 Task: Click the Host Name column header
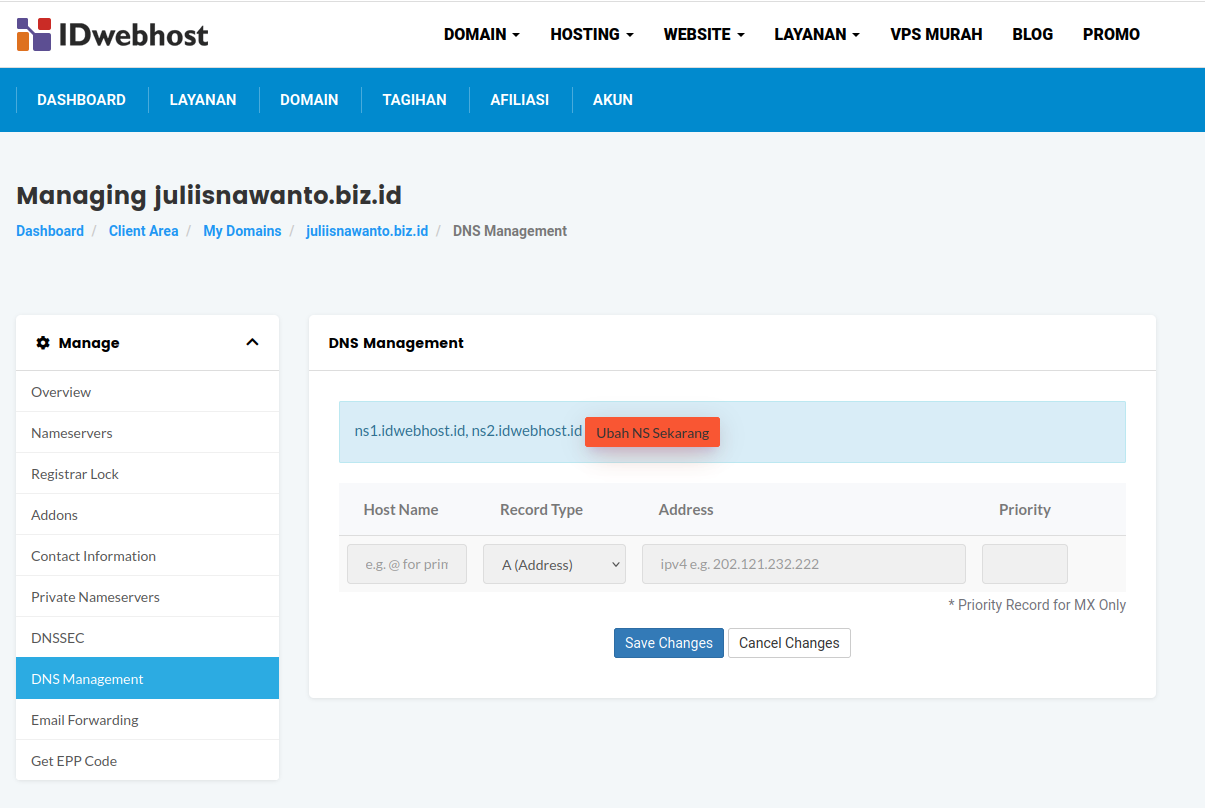pyautogui.click(x=401, y=510)
